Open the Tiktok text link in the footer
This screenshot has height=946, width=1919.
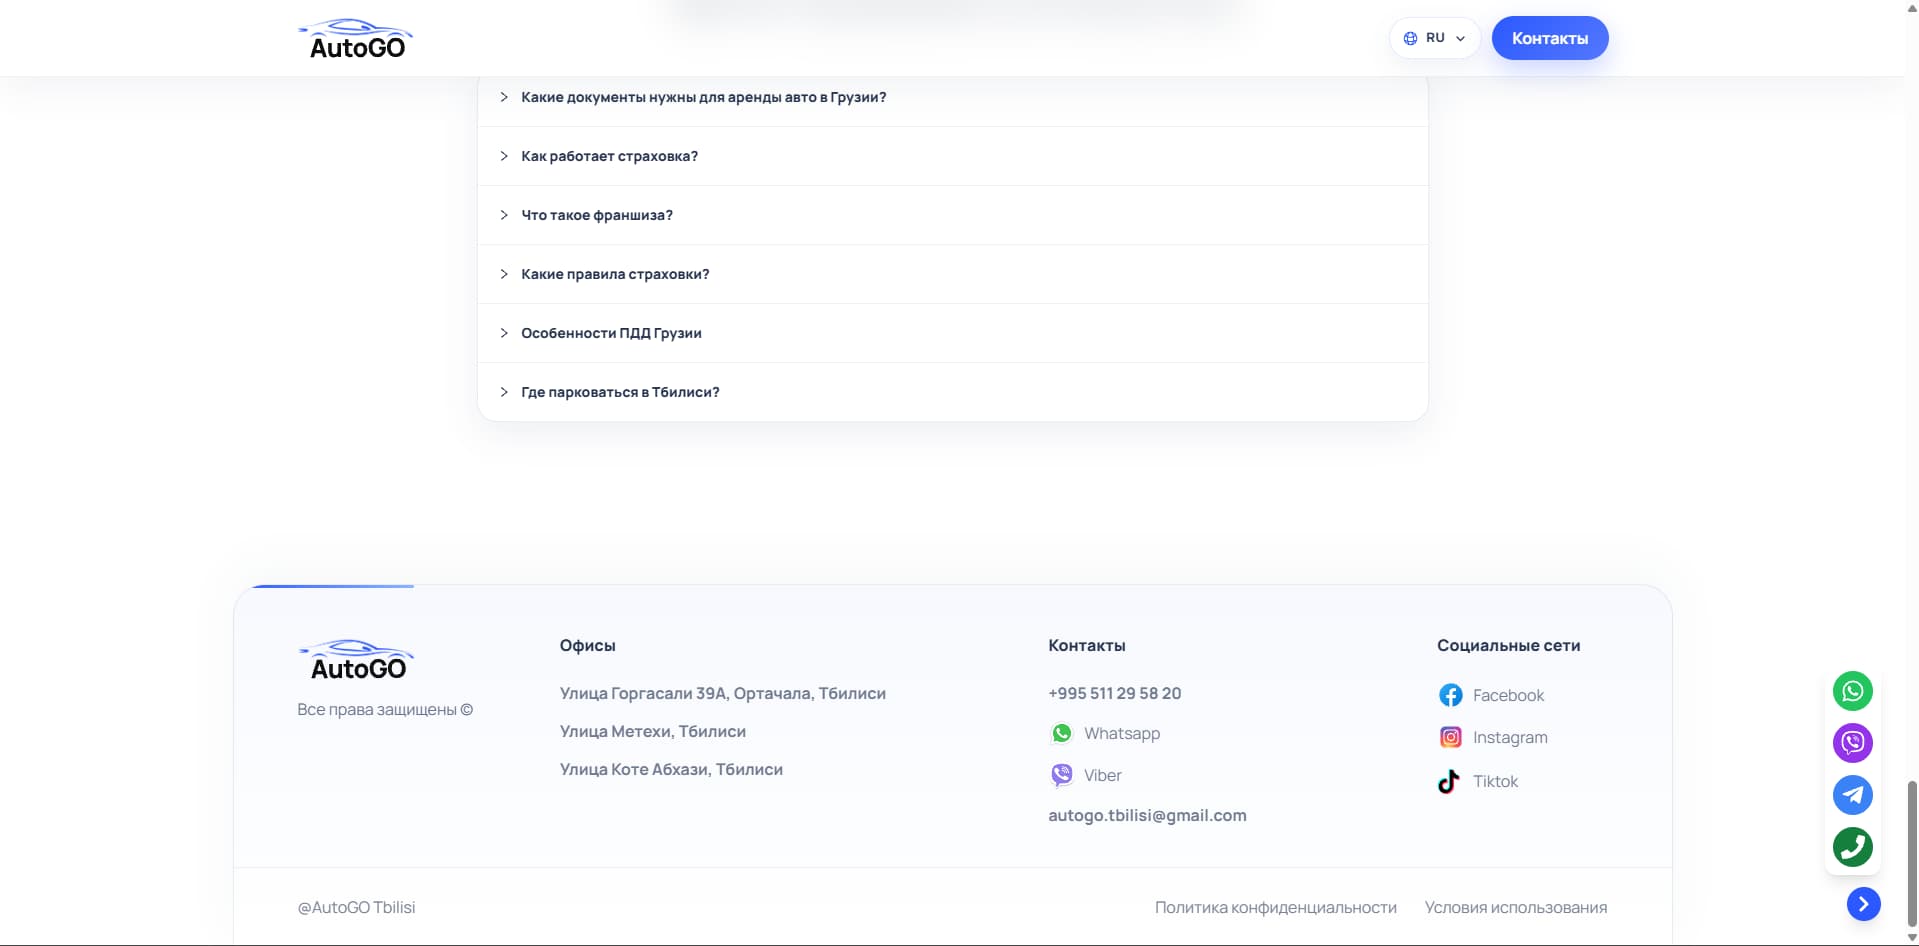point(1495,781)
